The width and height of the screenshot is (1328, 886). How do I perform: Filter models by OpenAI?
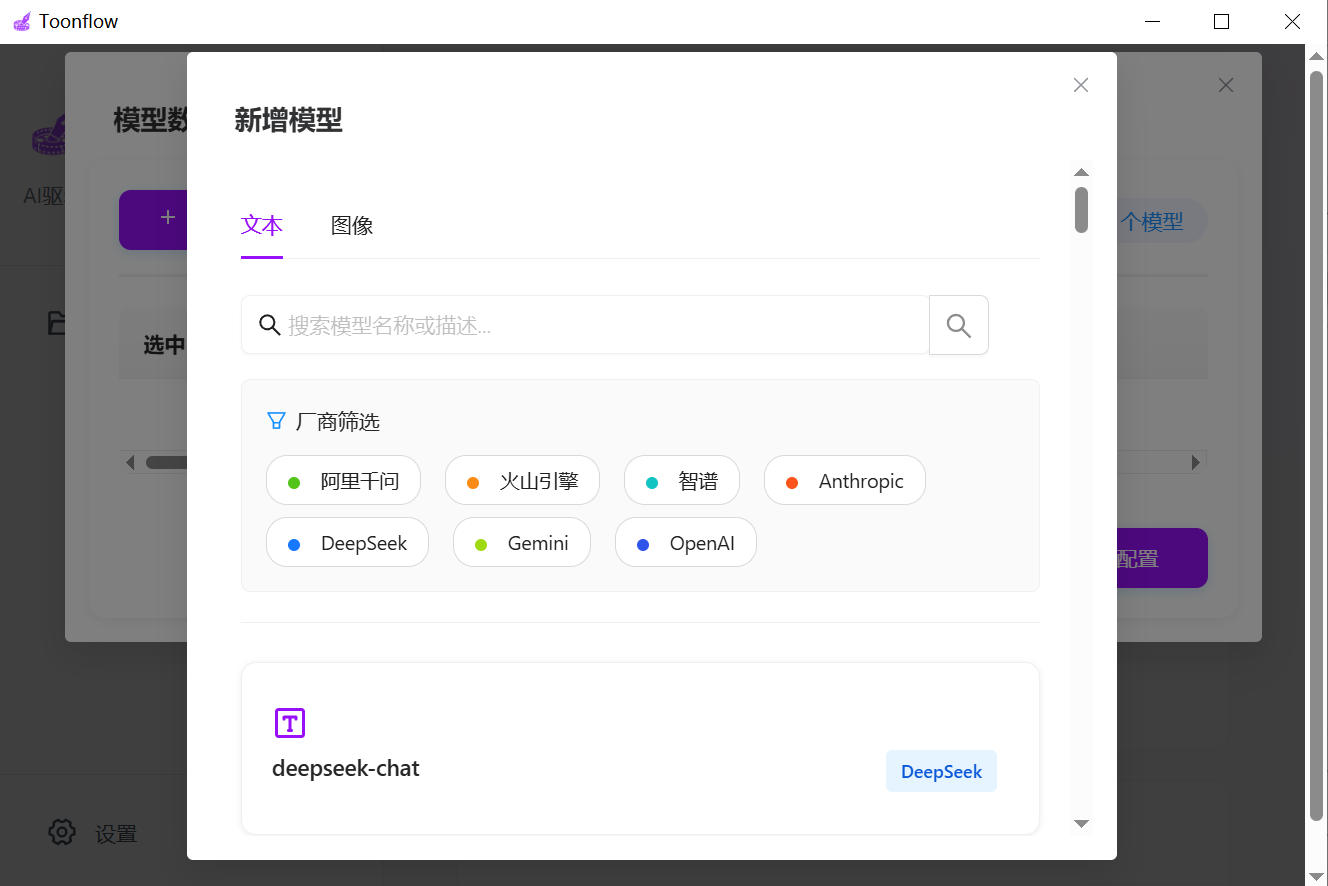[685, 543]
